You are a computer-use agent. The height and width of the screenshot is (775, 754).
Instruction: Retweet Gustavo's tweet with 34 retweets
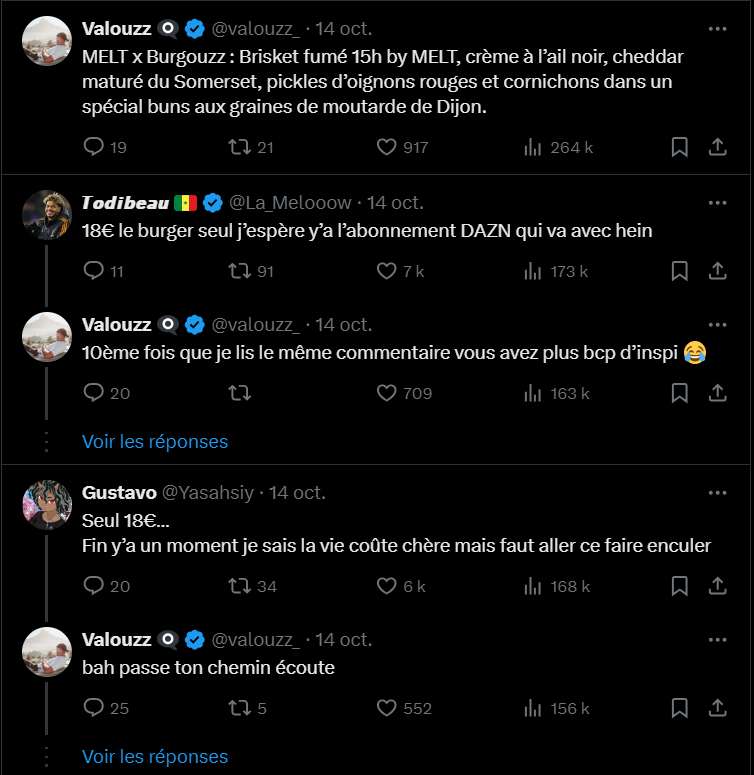click(238, 586)
